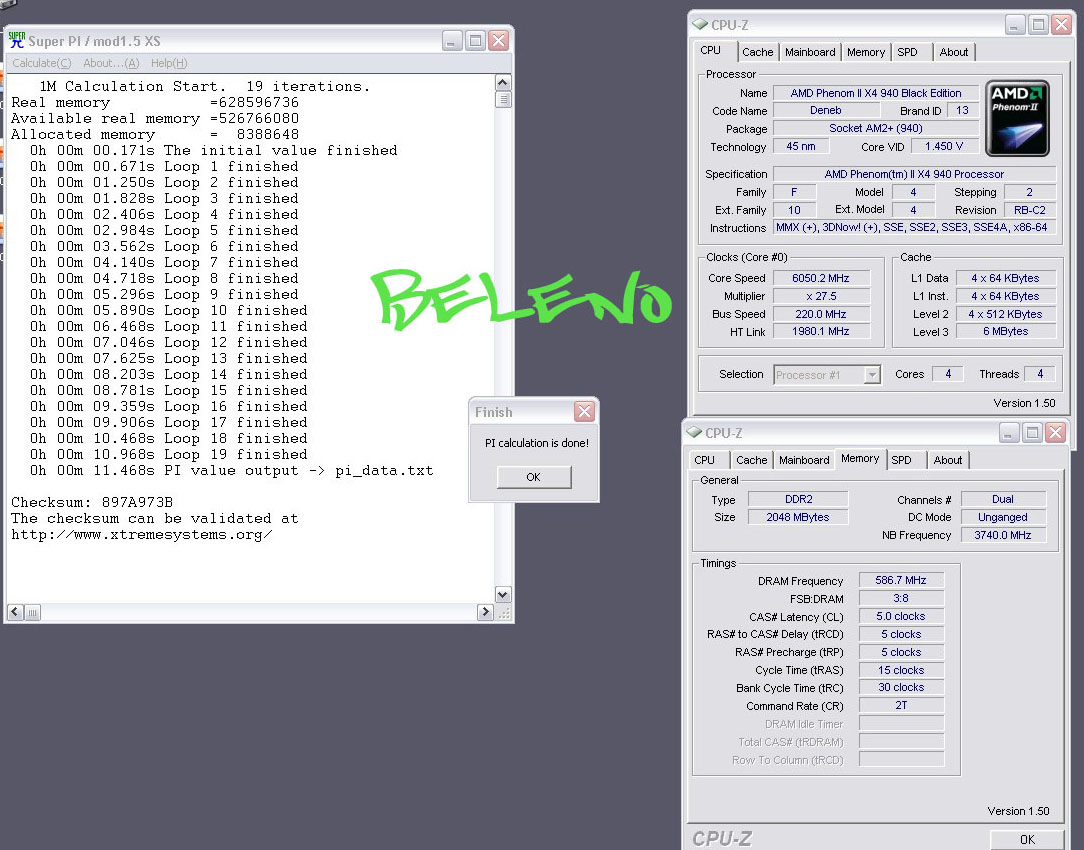This screenshot has height=850, width=1084.
Task: Click the scroll right arrow in Super PI
Action: tap(485, 612)
